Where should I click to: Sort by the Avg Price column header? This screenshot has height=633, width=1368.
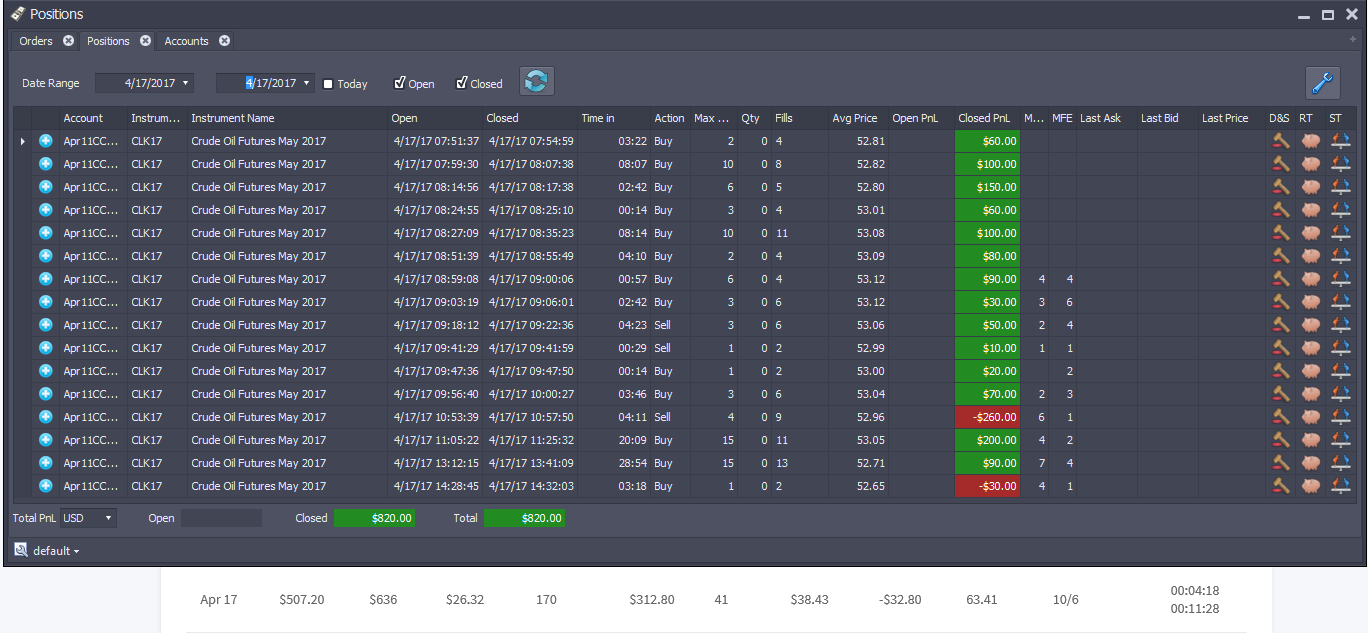[x=855, y=118]
